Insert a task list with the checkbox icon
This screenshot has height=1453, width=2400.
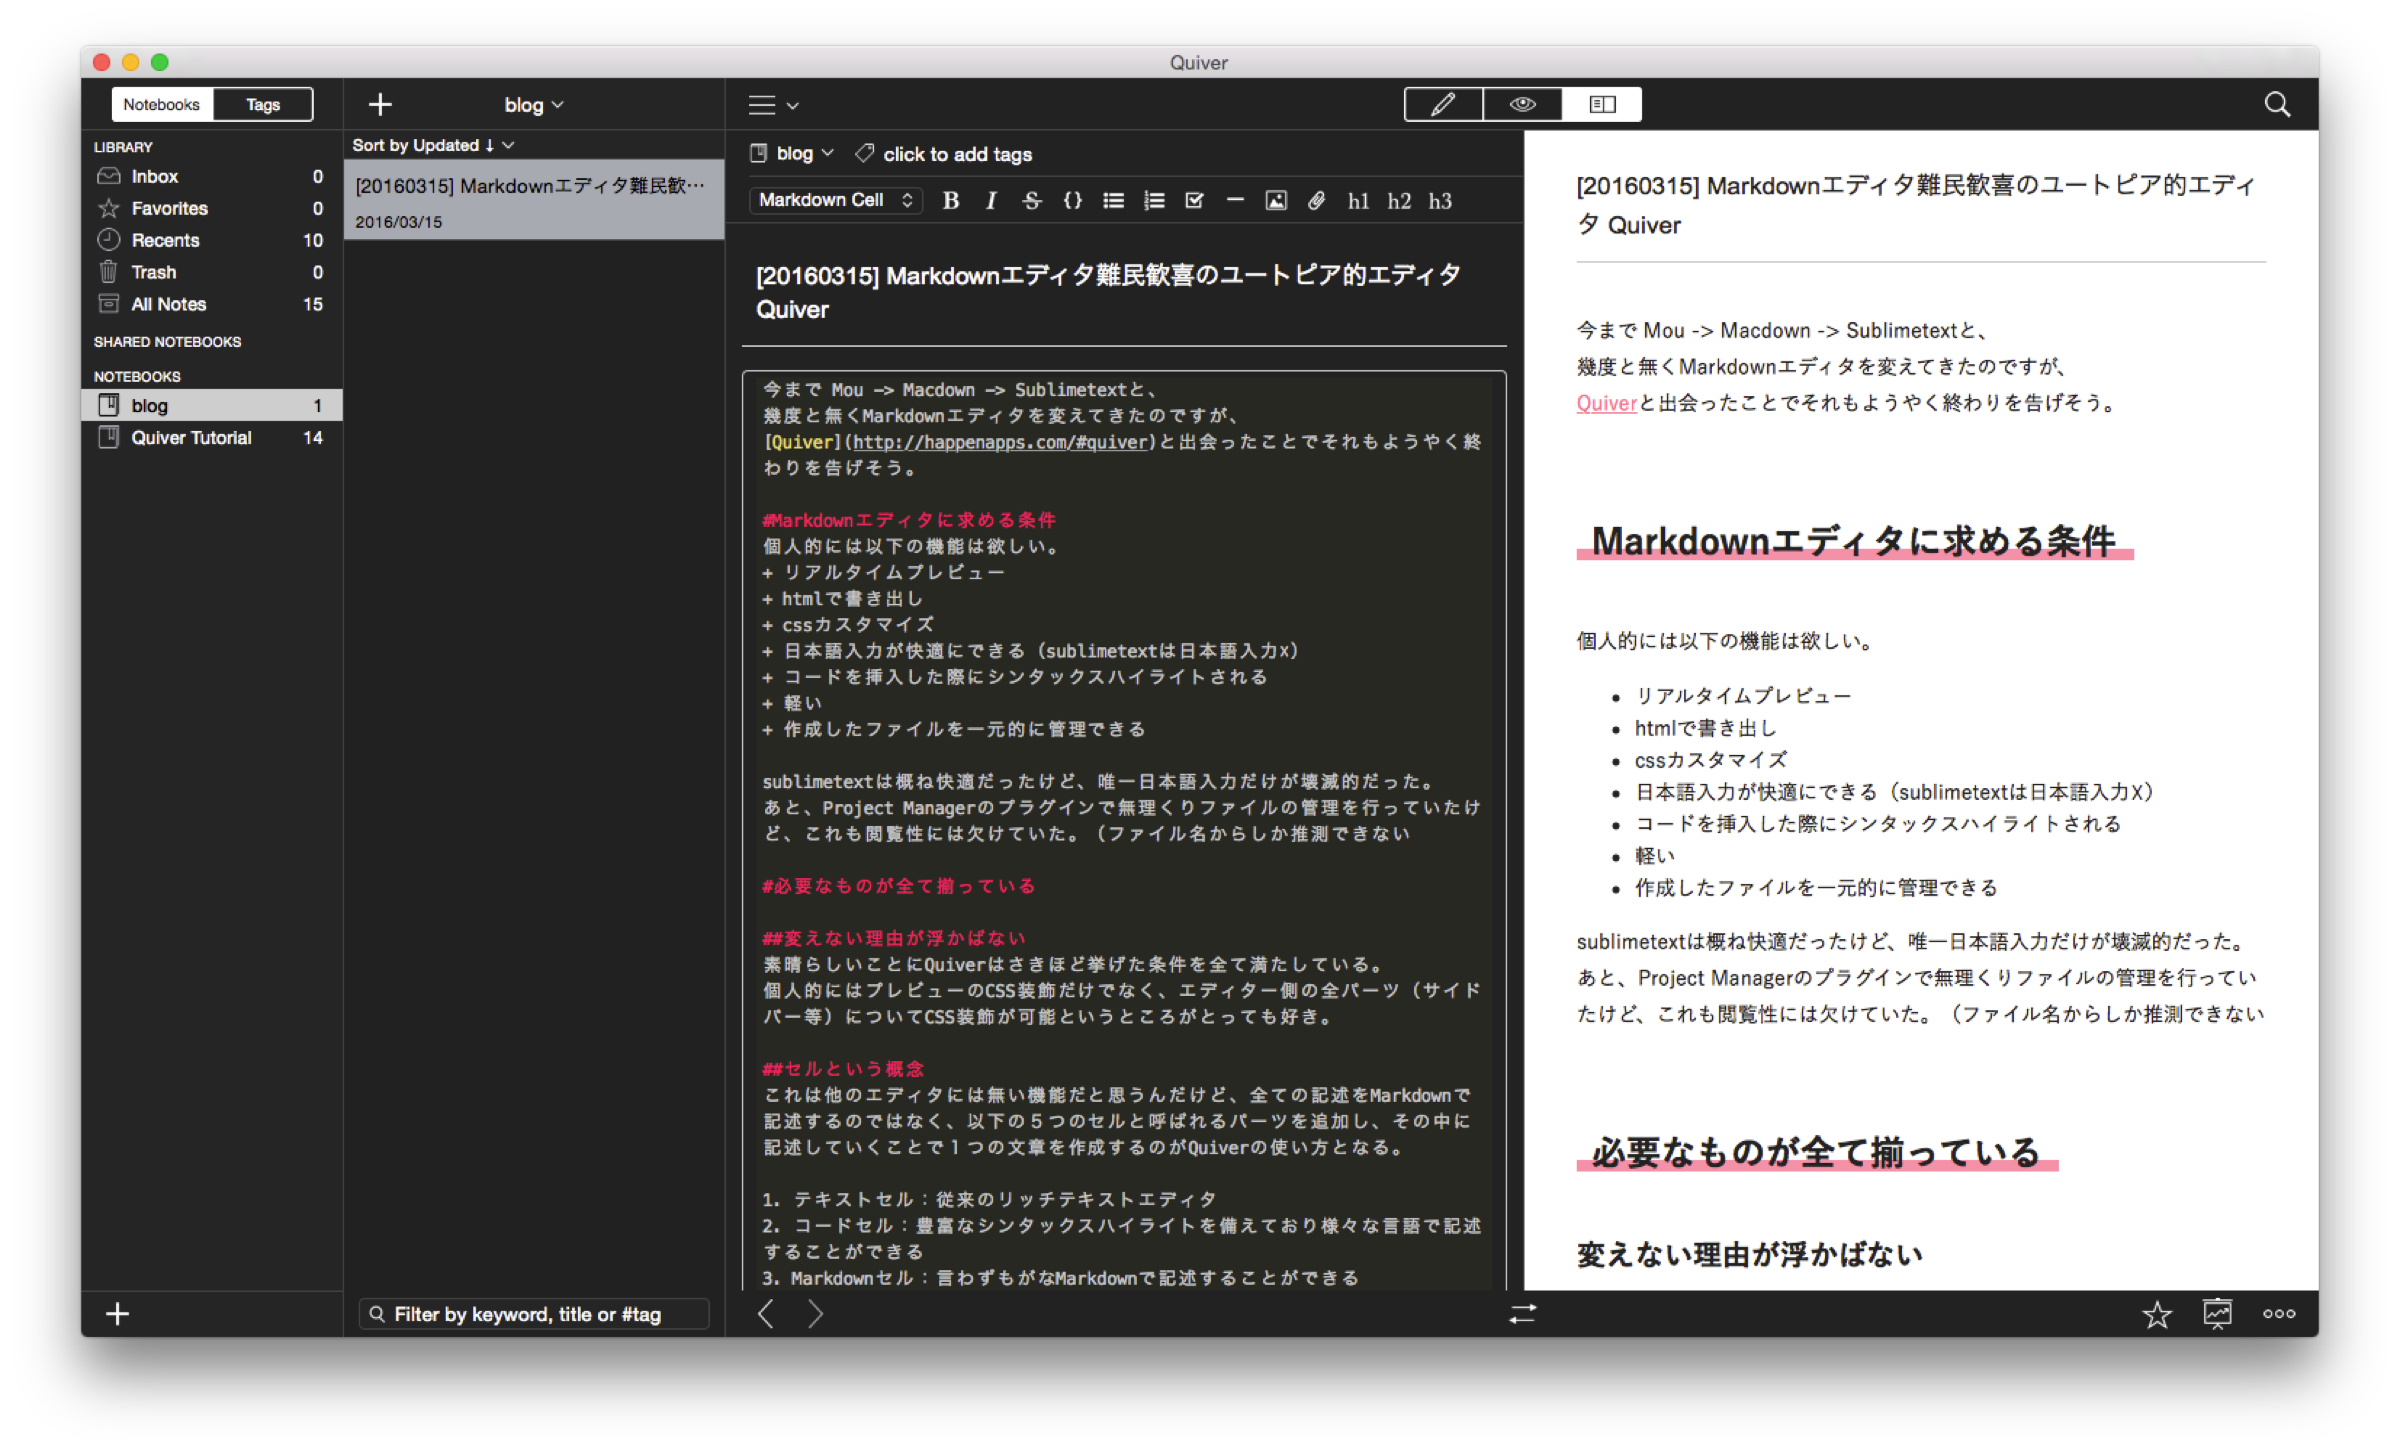tap(1194, 201)
